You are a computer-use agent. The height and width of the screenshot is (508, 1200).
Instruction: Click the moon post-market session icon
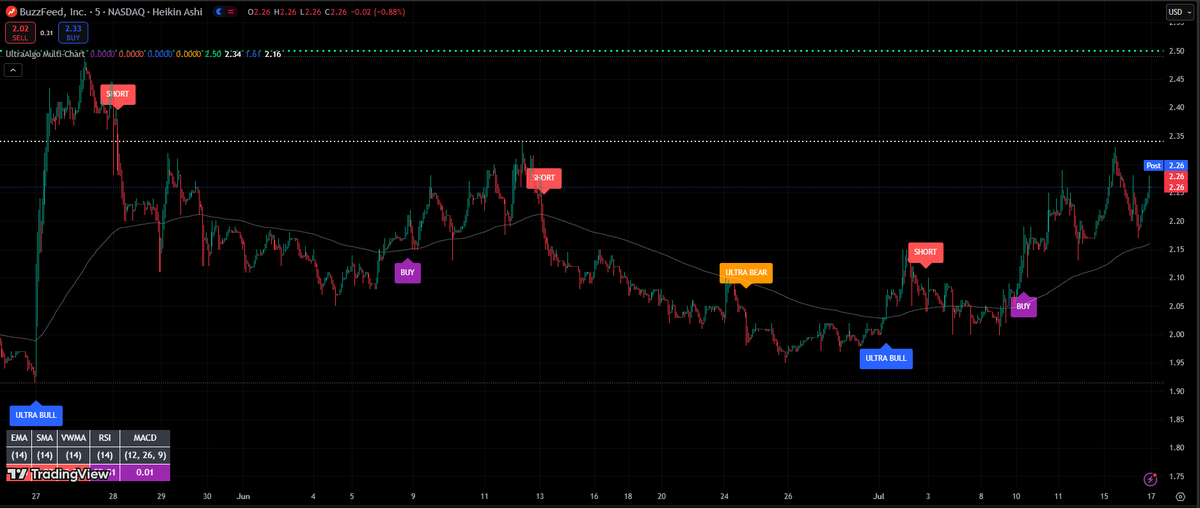pyautogui.click(x=218, y=12)
